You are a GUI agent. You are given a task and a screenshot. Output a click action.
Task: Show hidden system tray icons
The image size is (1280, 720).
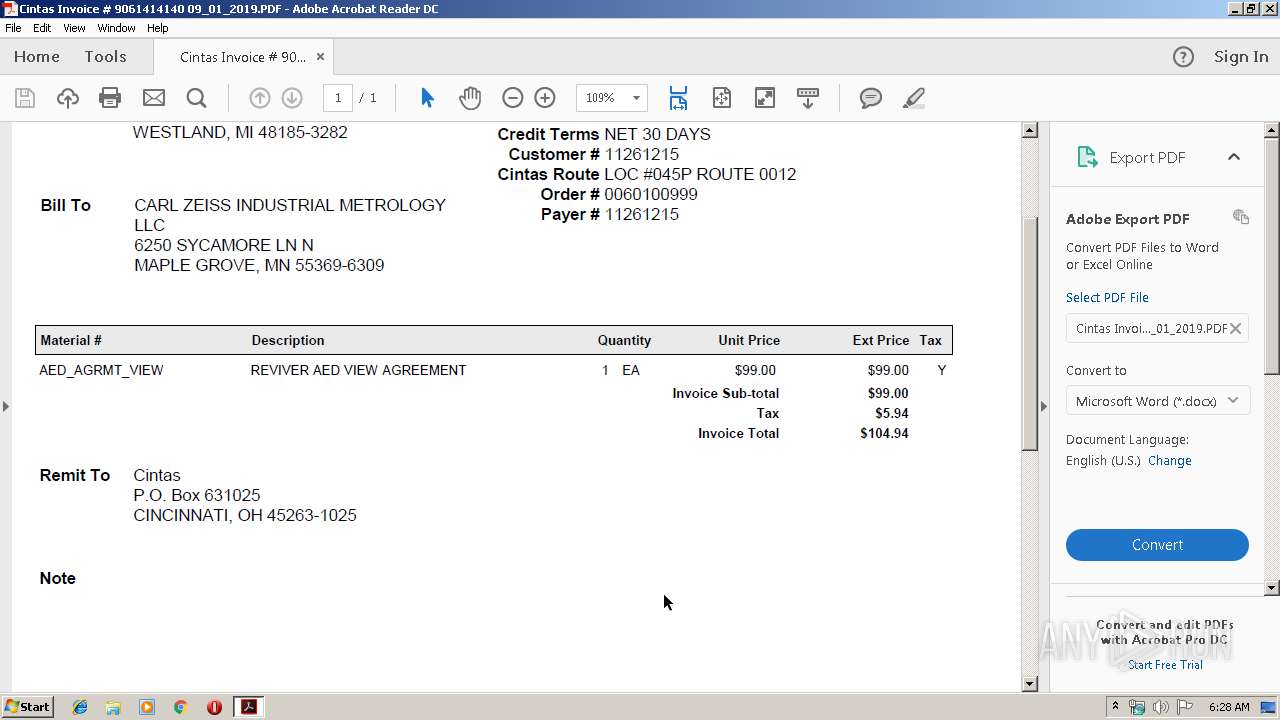(1116, 707)
